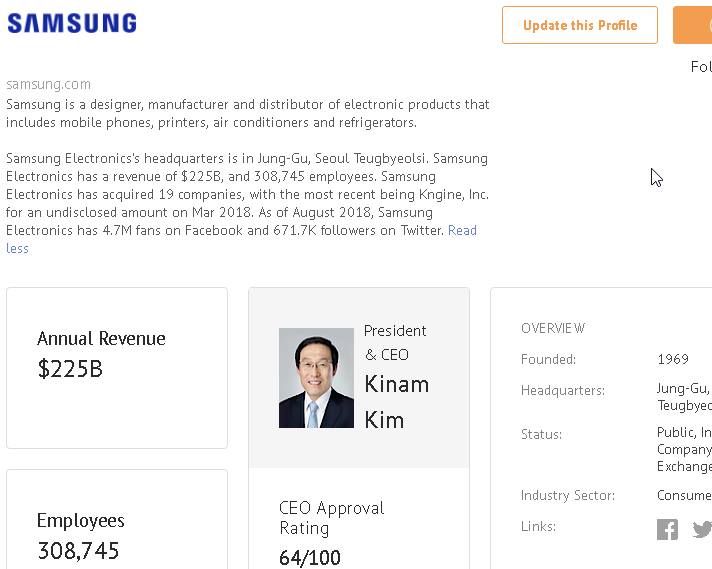Click the 64/100 approval score
The image size is (712, 569).
(310, 557)
